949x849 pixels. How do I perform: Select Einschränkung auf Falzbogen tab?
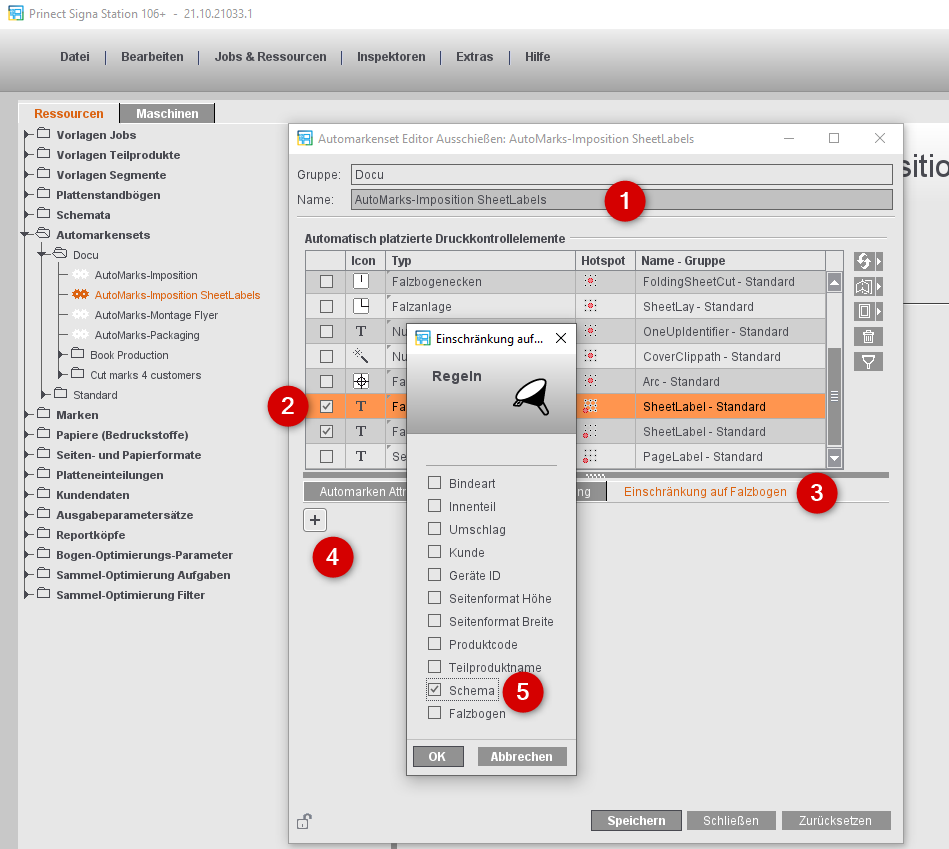coord(705,491)
